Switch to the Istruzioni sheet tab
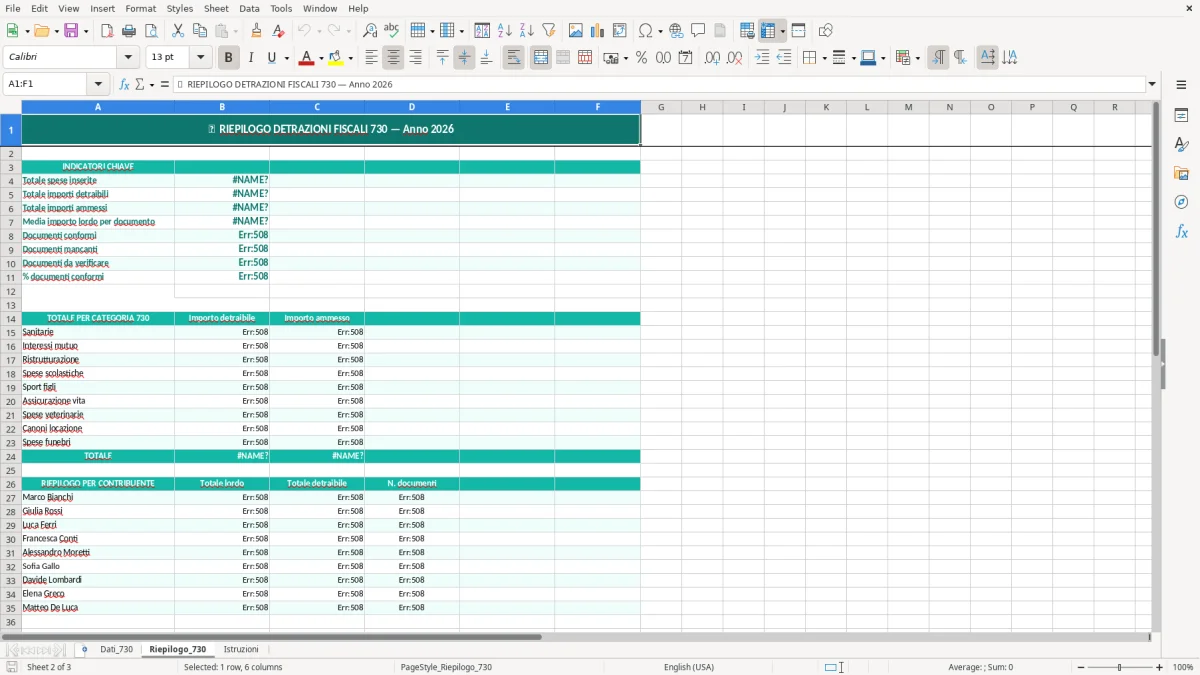The image size is (1200, 675). point(241,650)
